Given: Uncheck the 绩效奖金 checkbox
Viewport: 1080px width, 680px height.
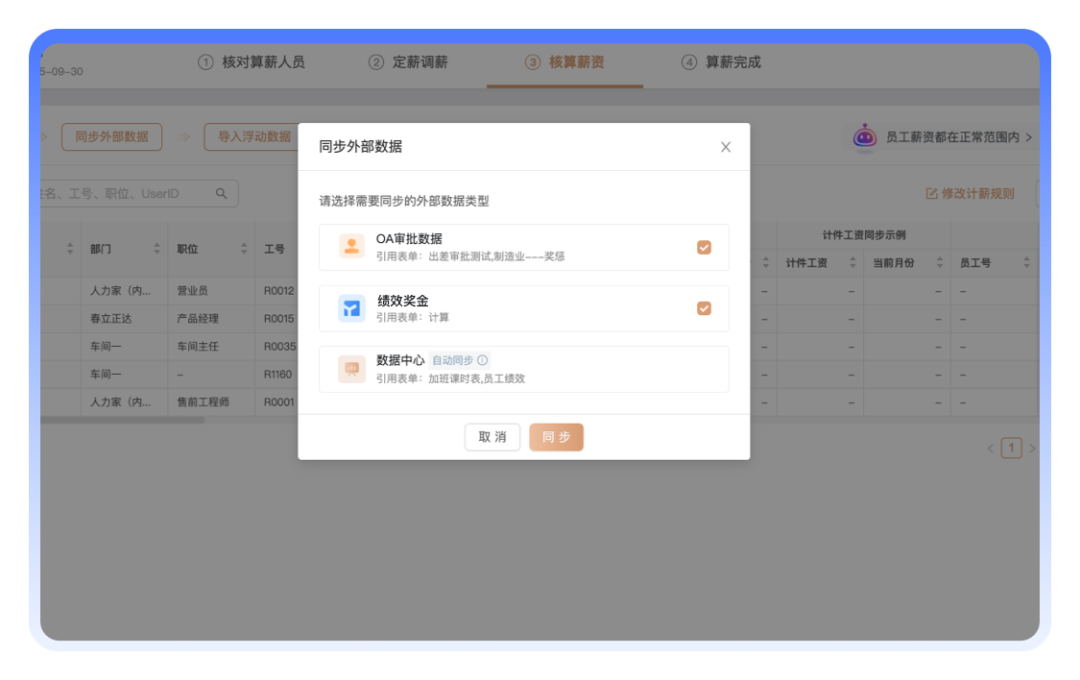Looking at the screenshot, I should (x=704, y=308).
